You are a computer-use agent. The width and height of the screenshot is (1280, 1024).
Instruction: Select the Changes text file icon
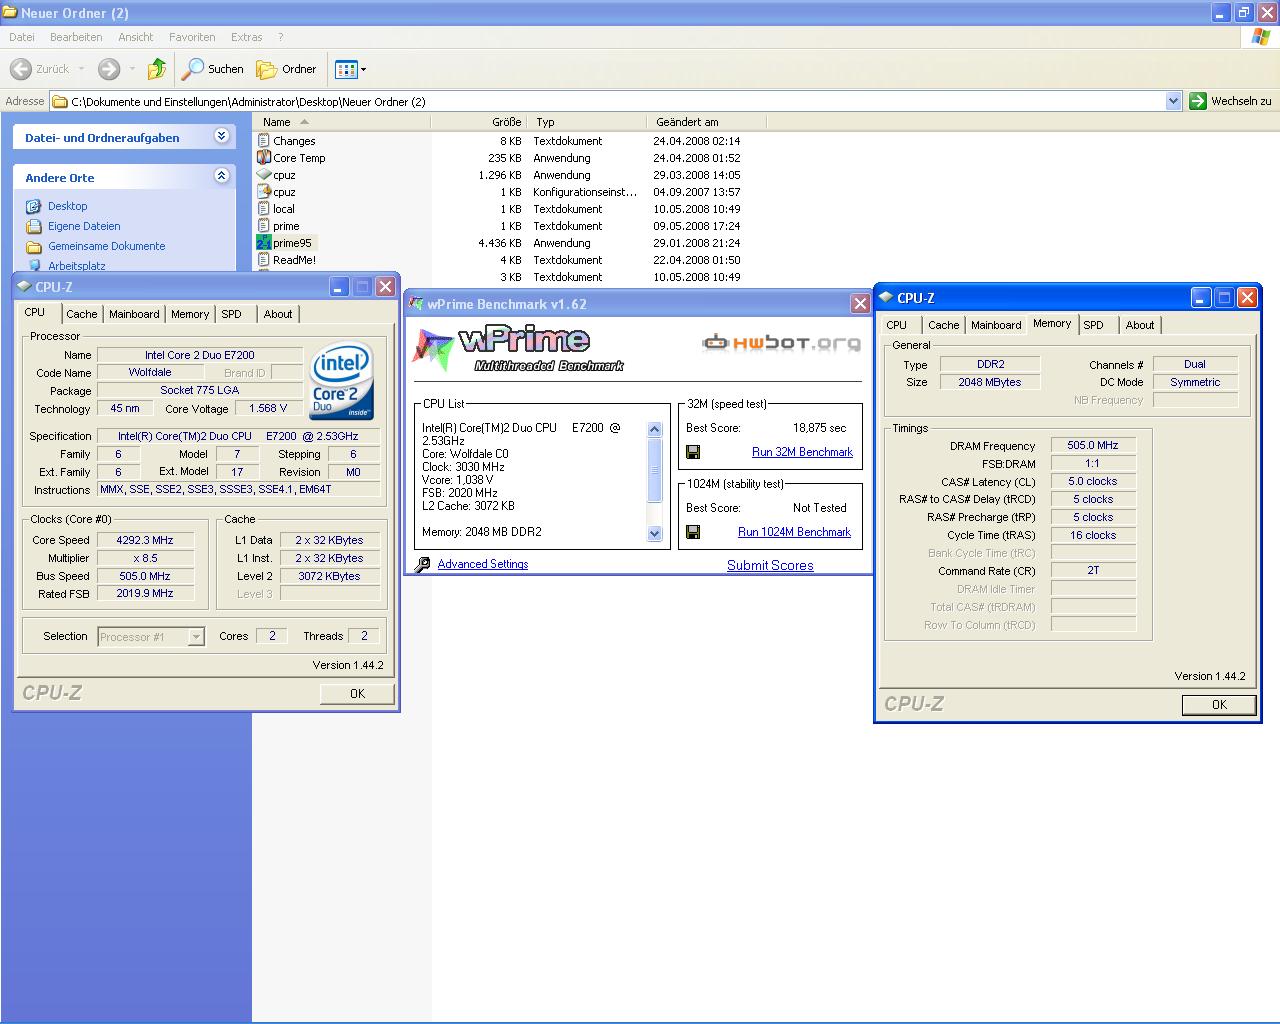click(x=264, y=141)
